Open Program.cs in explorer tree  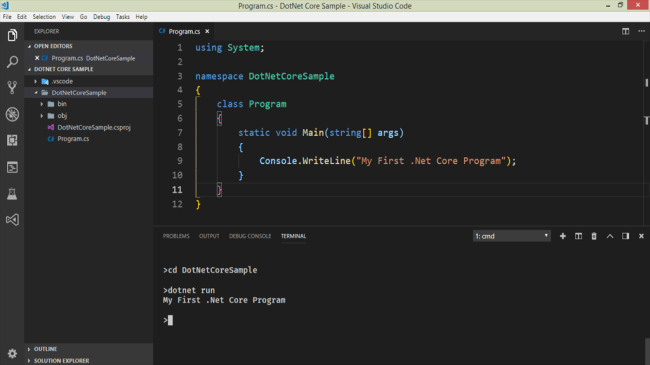[x=73, y=139]
